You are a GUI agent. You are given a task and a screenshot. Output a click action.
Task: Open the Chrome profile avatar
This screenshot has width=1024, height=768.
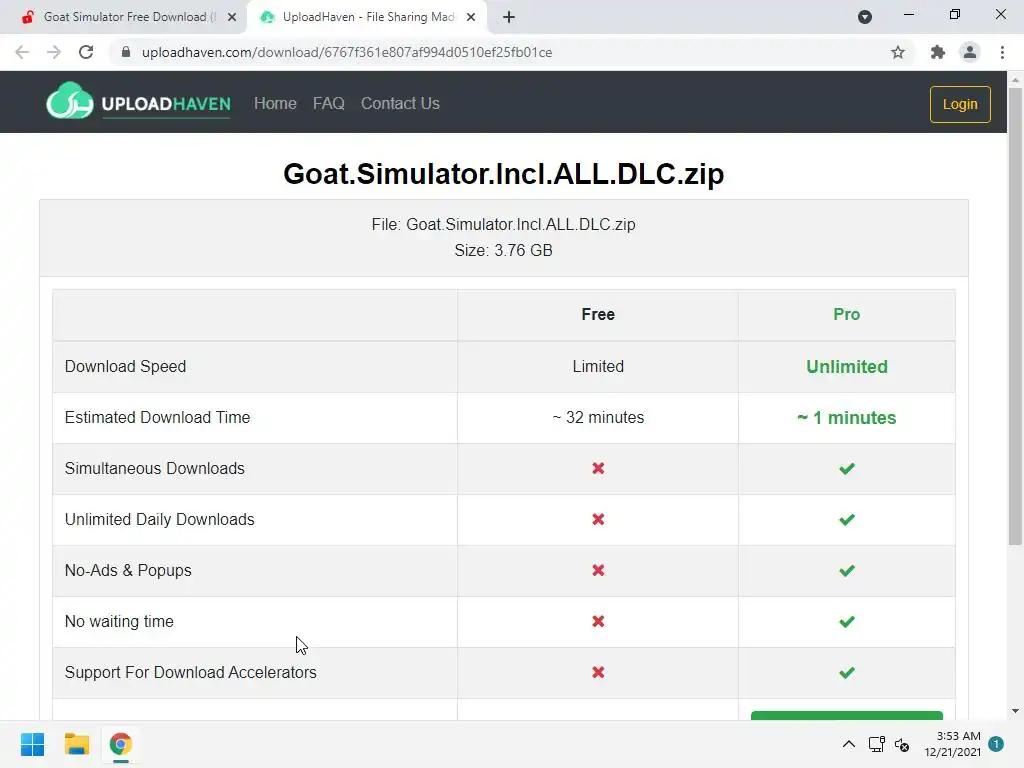pyautogui.click(x=970, y=52)
